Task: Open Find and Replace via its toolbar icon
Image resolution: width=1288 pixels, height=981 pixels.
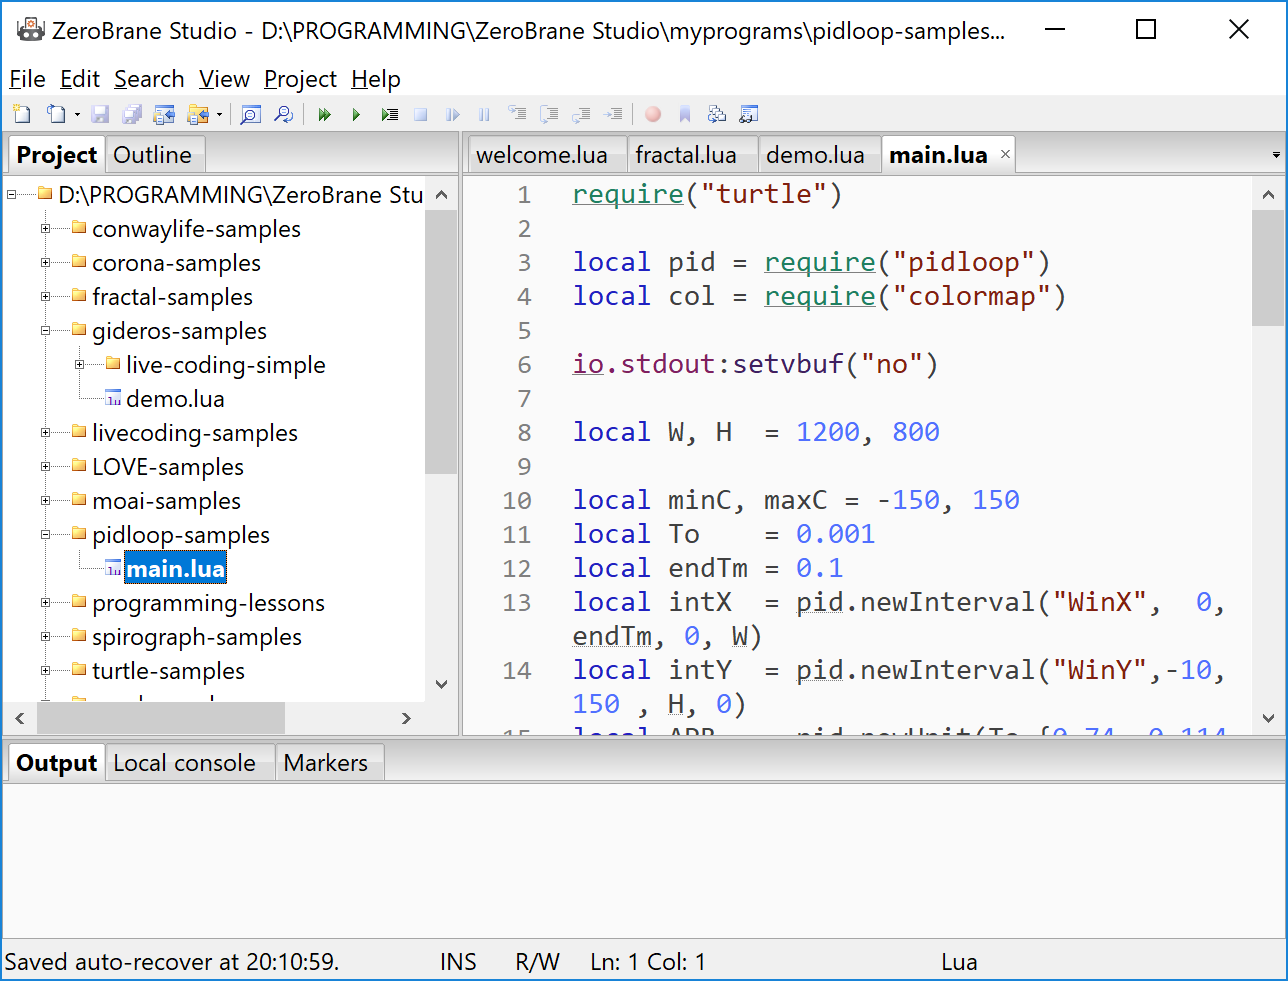Action: [284, 114]
